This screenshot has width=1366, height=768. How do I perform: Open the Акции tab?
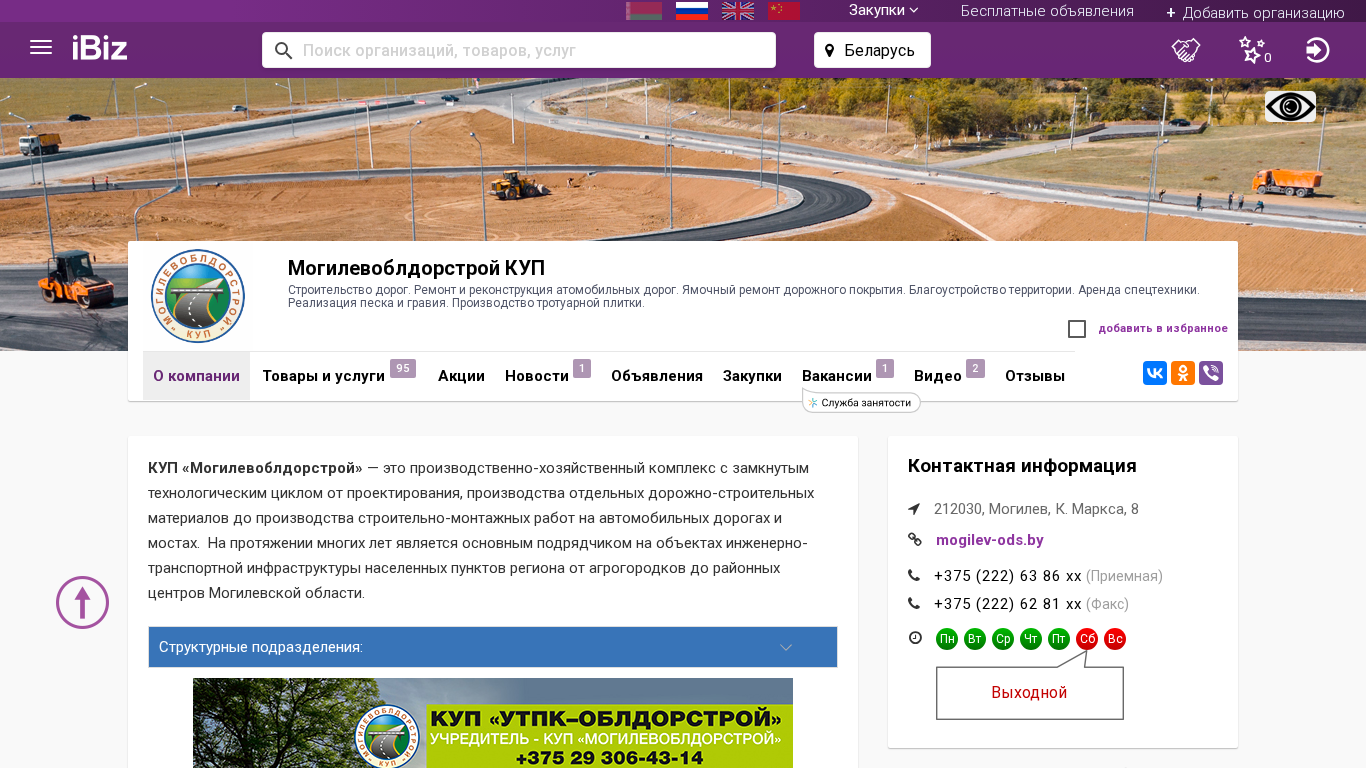[461, 376]
